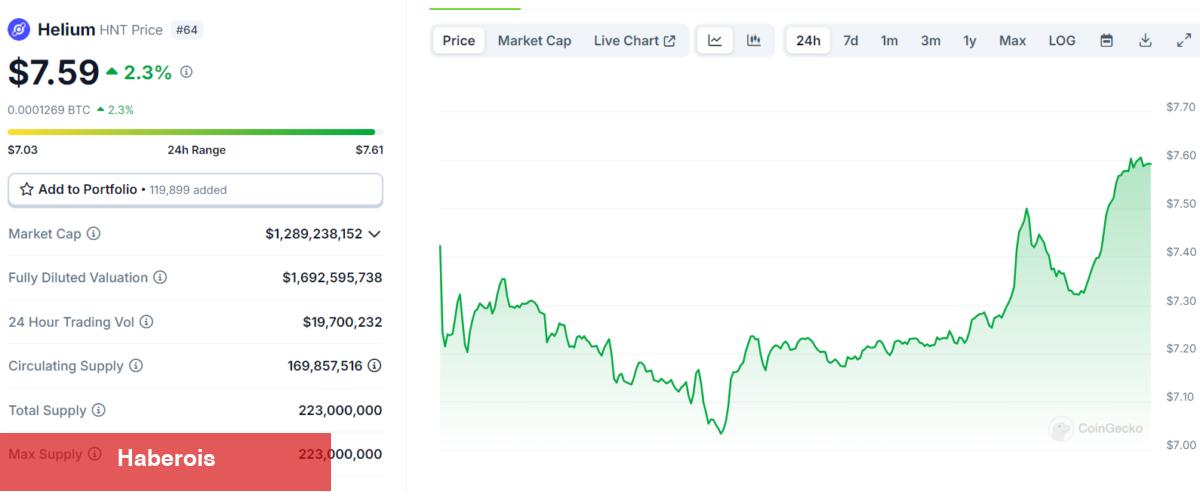Viewport: 1200px width, 492px height.
Task: Click the #64 rank badge
Action: [187, 30]
